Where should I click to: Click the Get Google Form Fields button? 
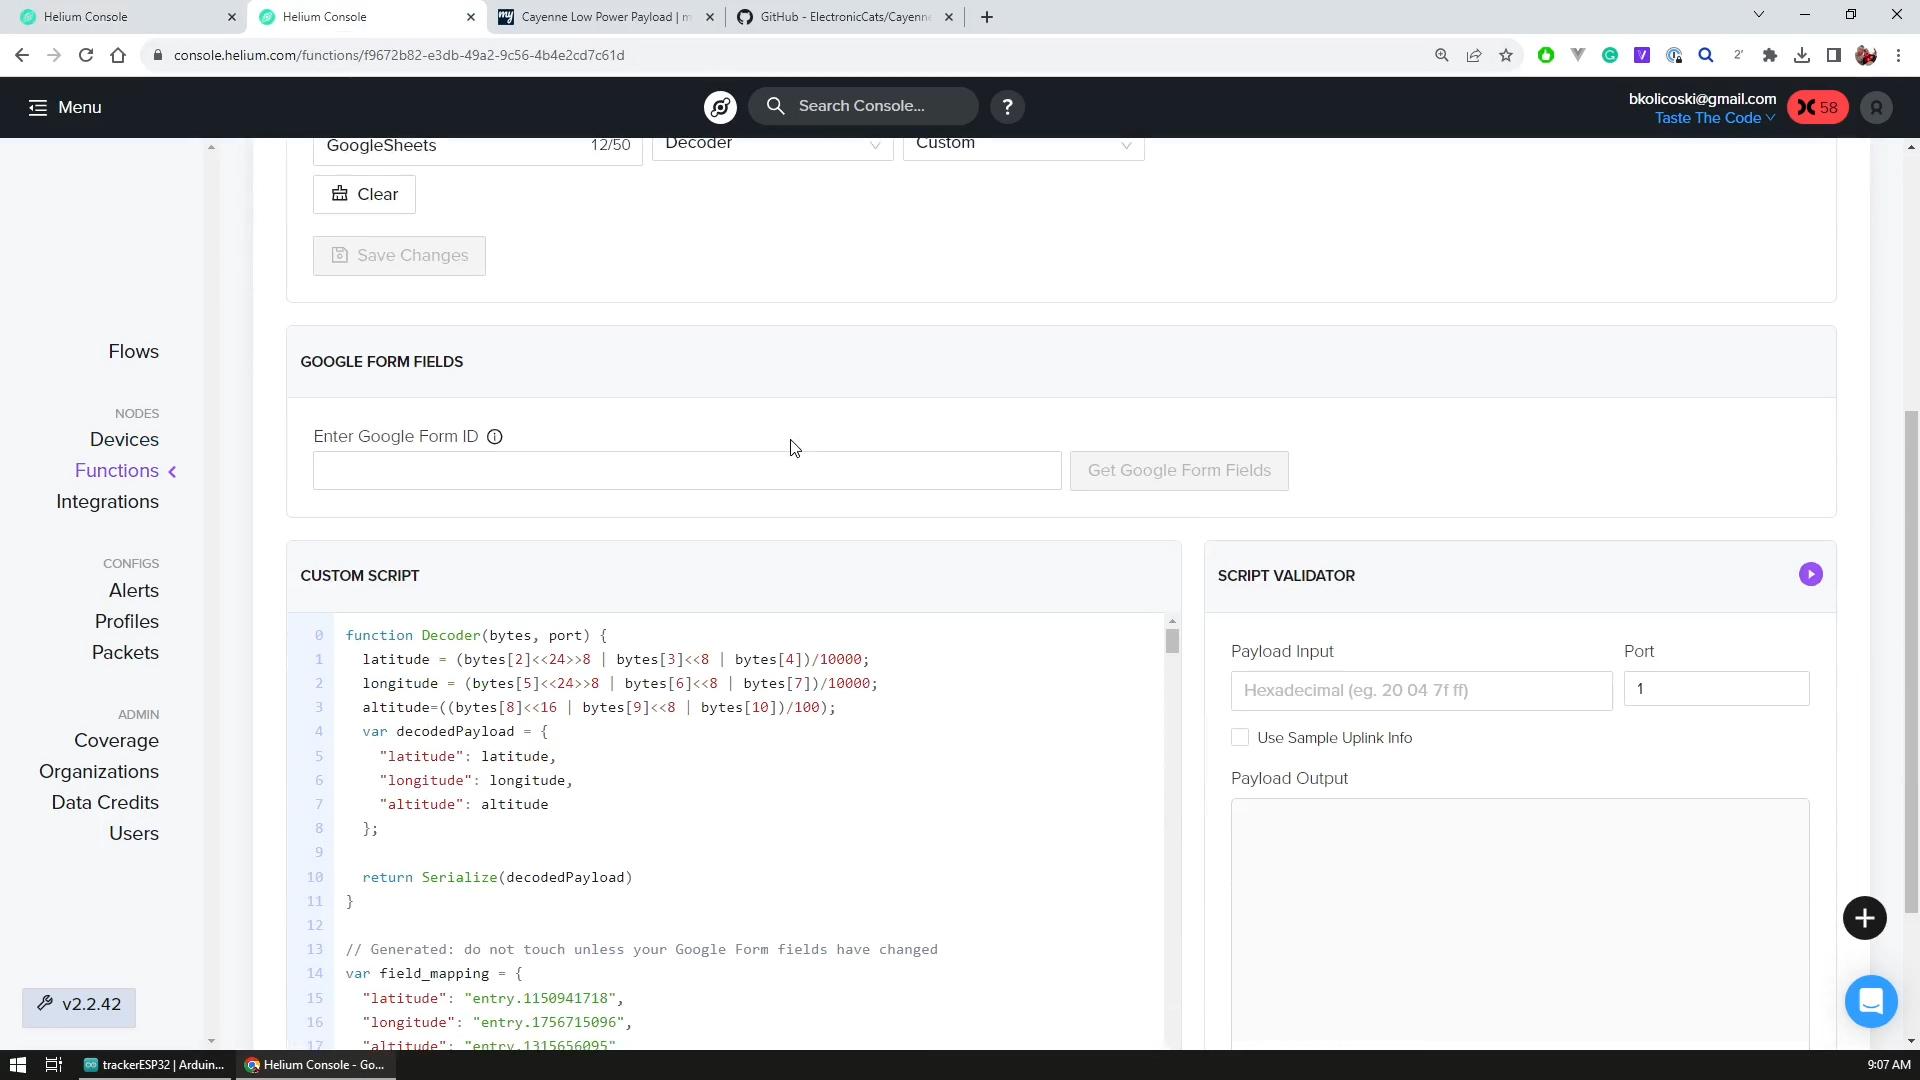[1180, 471]
